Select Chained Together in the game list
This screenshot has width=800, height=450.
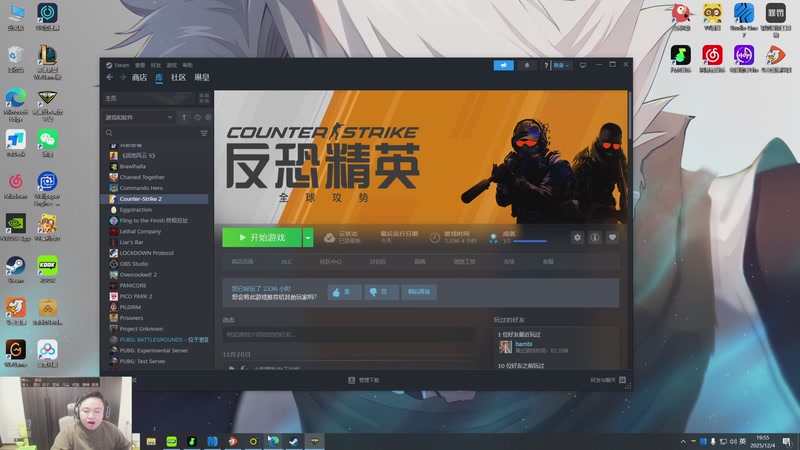[x=142, y=177]
